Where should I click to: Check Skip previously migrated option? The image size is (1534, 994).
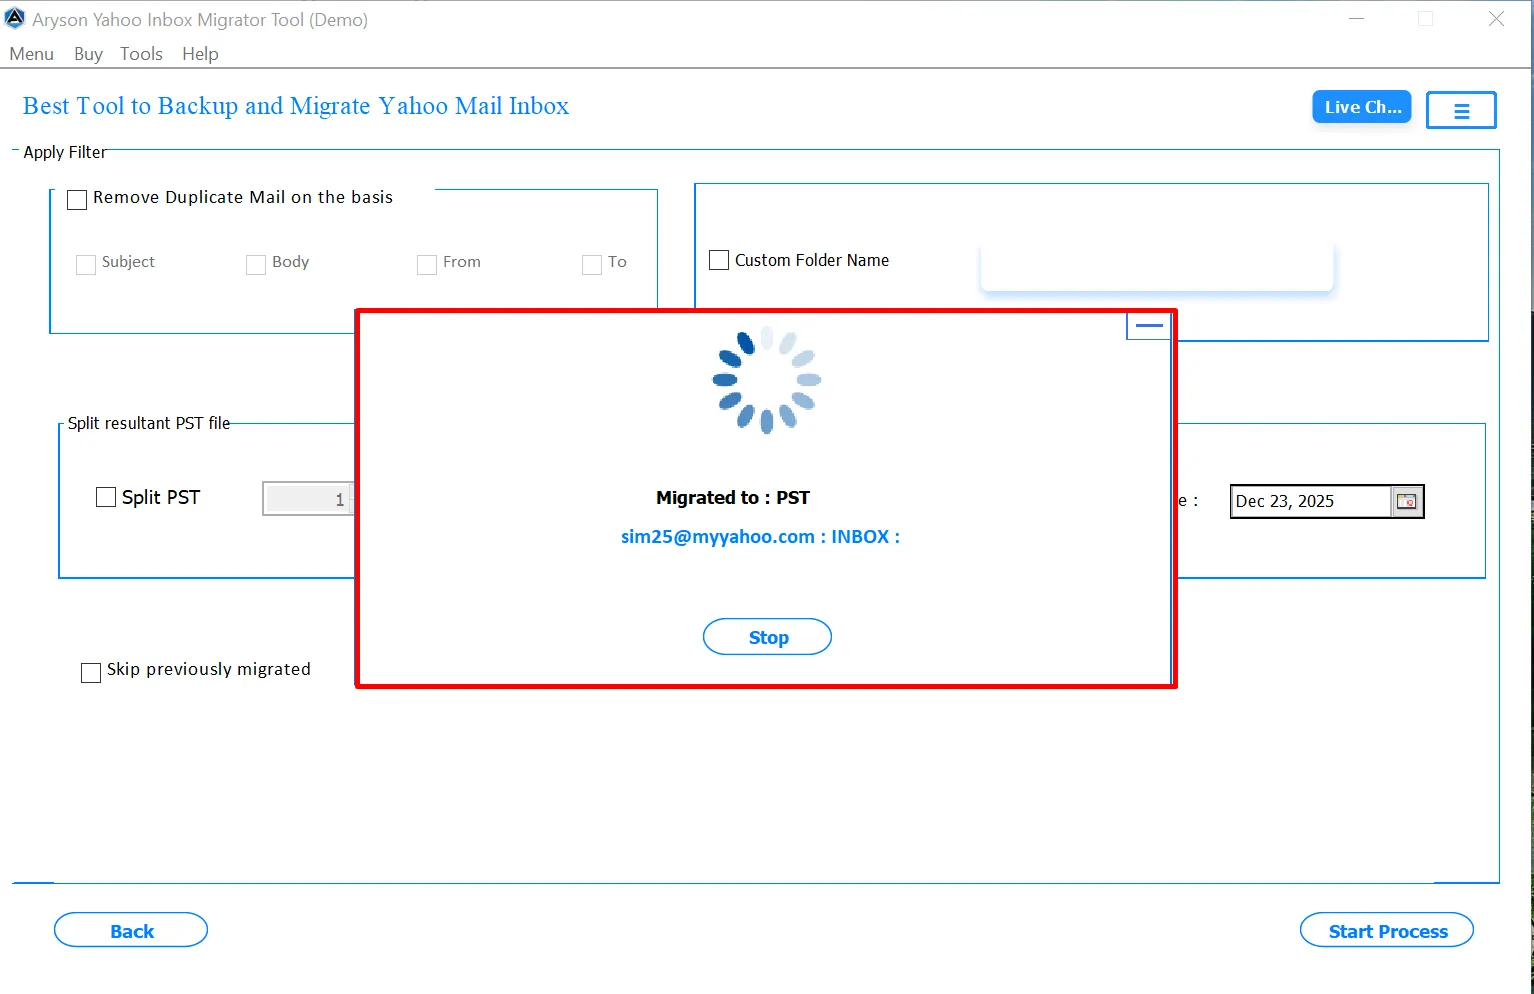[x=91, y=672]
